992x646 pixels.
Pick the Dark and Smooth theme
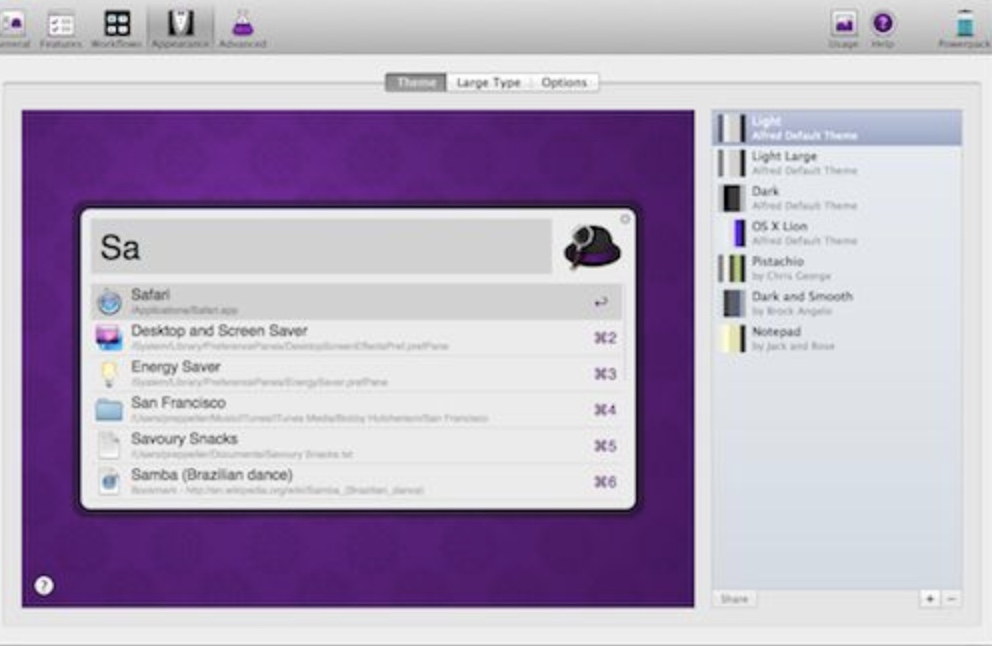(837, 303)
